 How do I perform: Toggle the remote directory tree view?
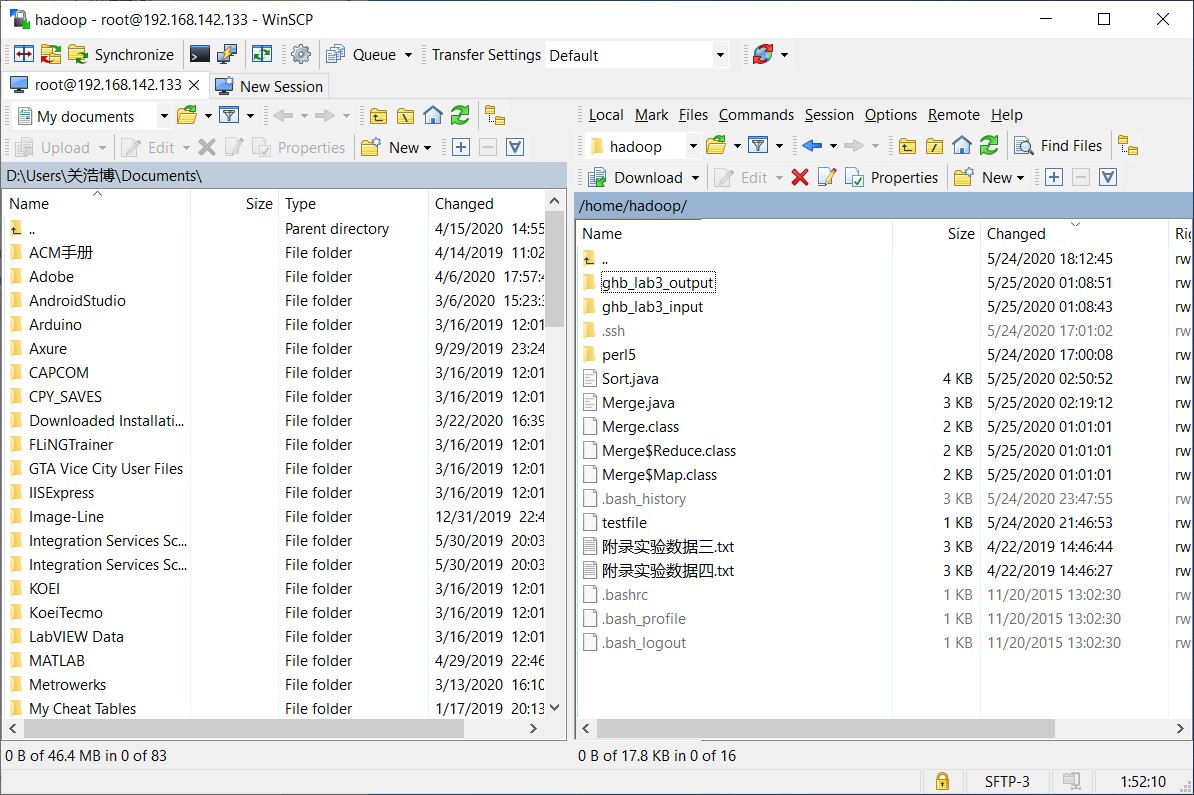[1128, 146]
